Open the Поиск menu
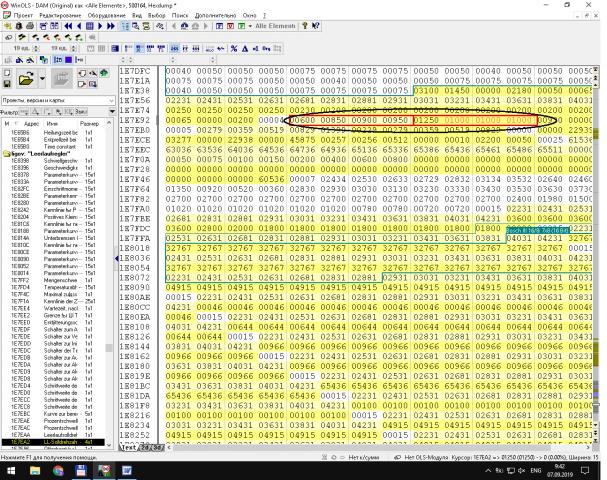Screen dimensions: 607x480 [180, 15]
